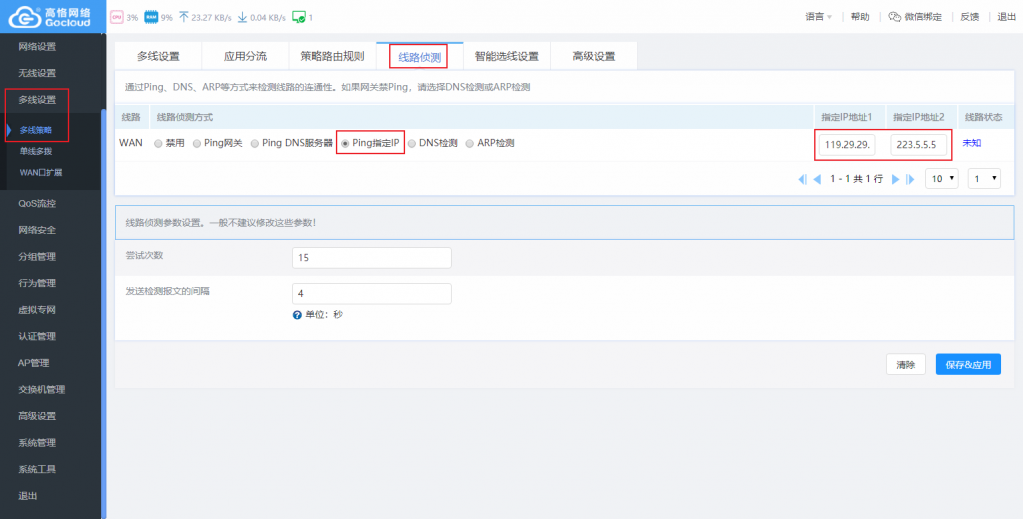1023x519 pixels.
Task: Open the 语言 language dropdown
Action: [x=818, y=17]
